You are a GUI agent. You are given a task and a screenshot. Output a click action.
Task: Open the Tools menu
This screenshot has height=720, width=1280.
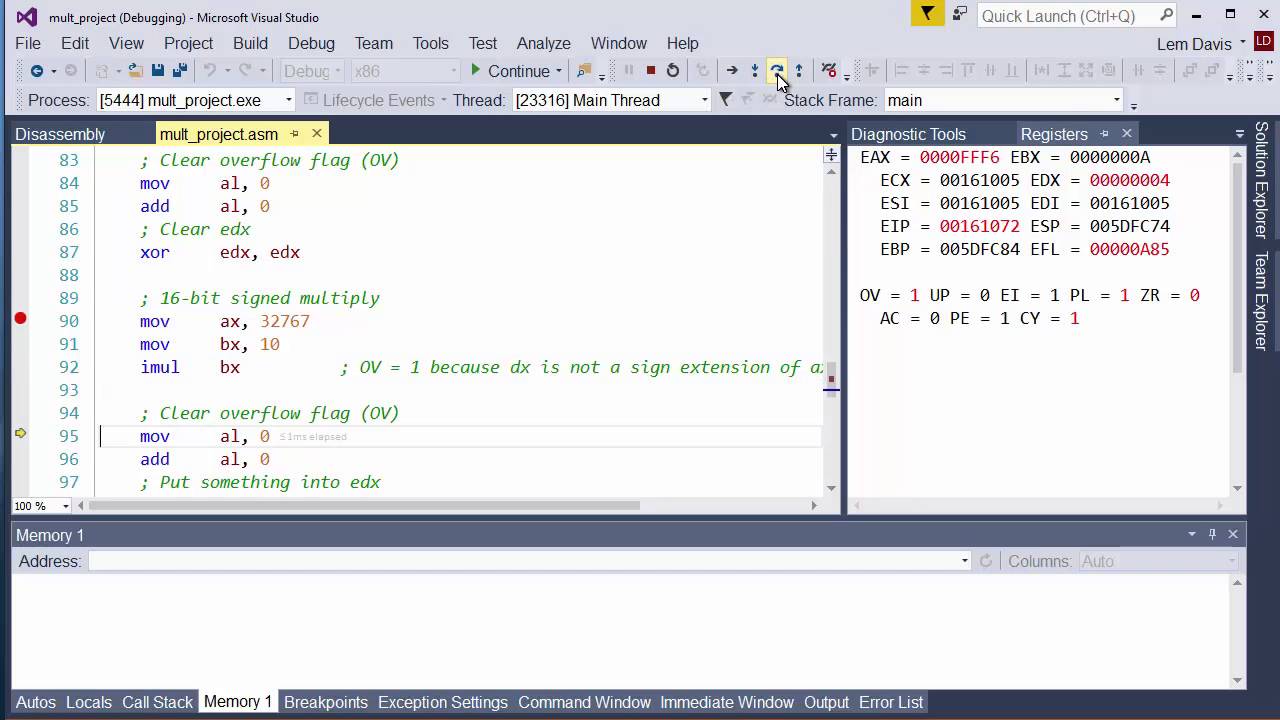tap(430, 43)
